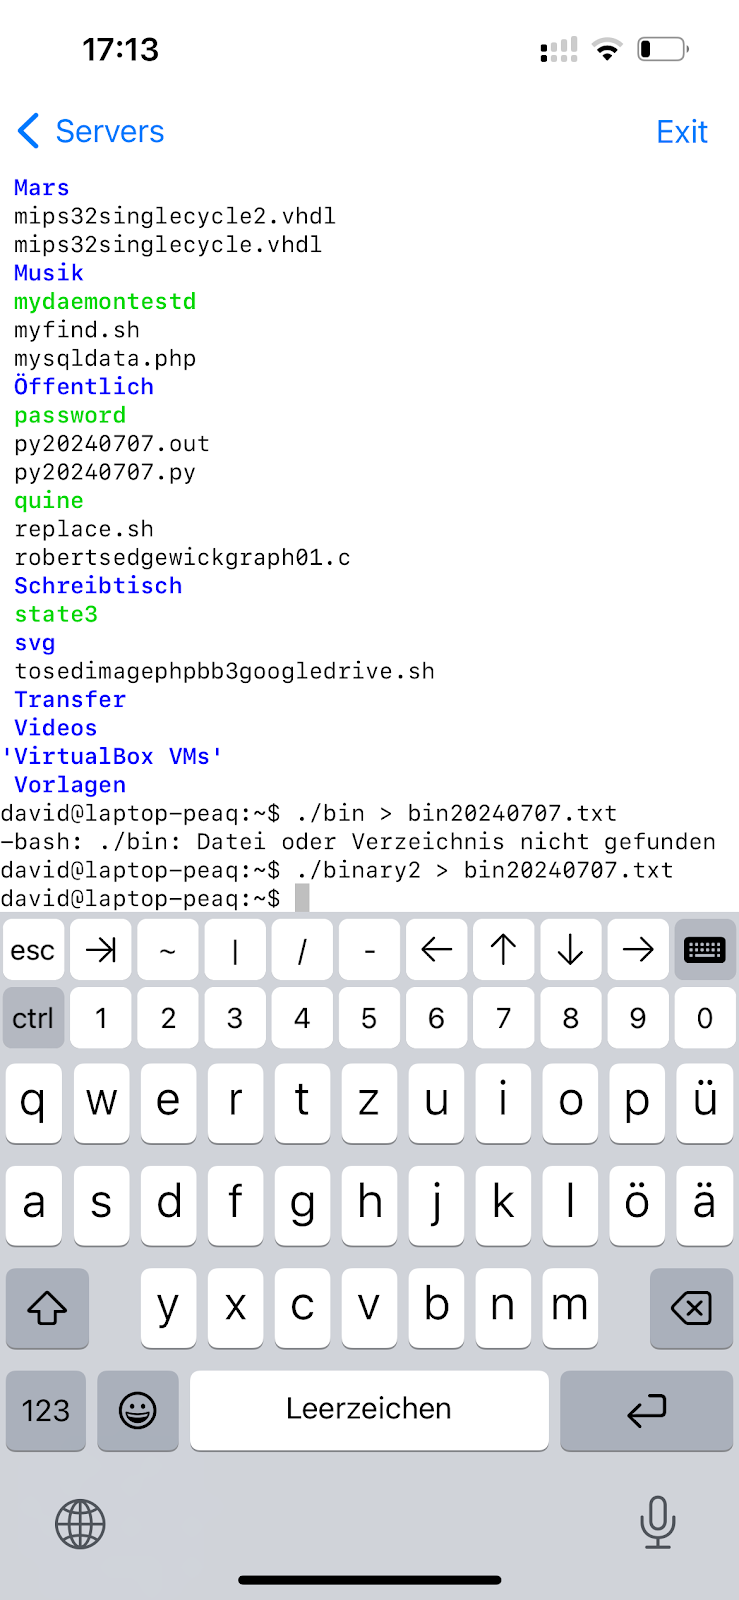Tap the backspace delete key

pyautogui.click(x=691, y=1308)
